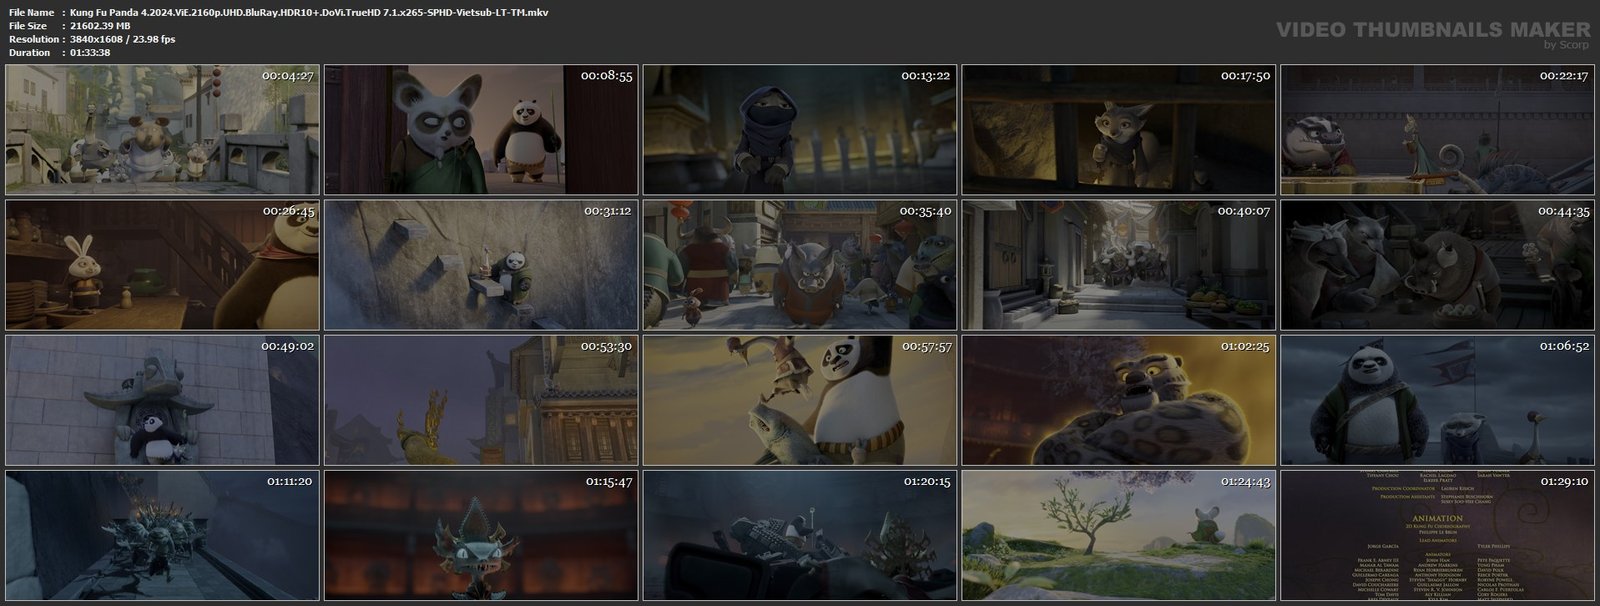This screenshot has width=1600, height=606.
Task: Click the duration value 01:33:38
Action: point(90,53)
